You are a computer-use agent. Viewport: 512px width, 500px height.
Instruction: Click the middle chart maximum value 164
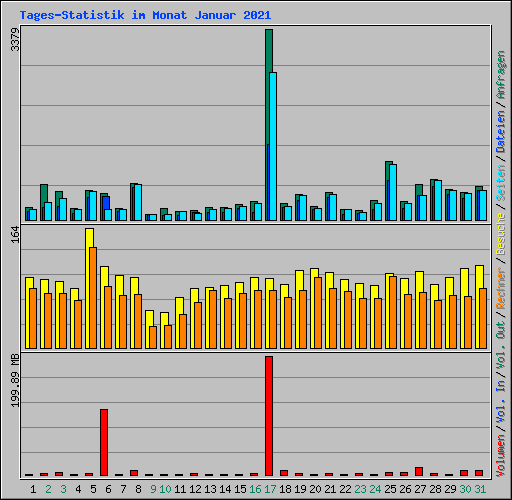tap(15, 234)
